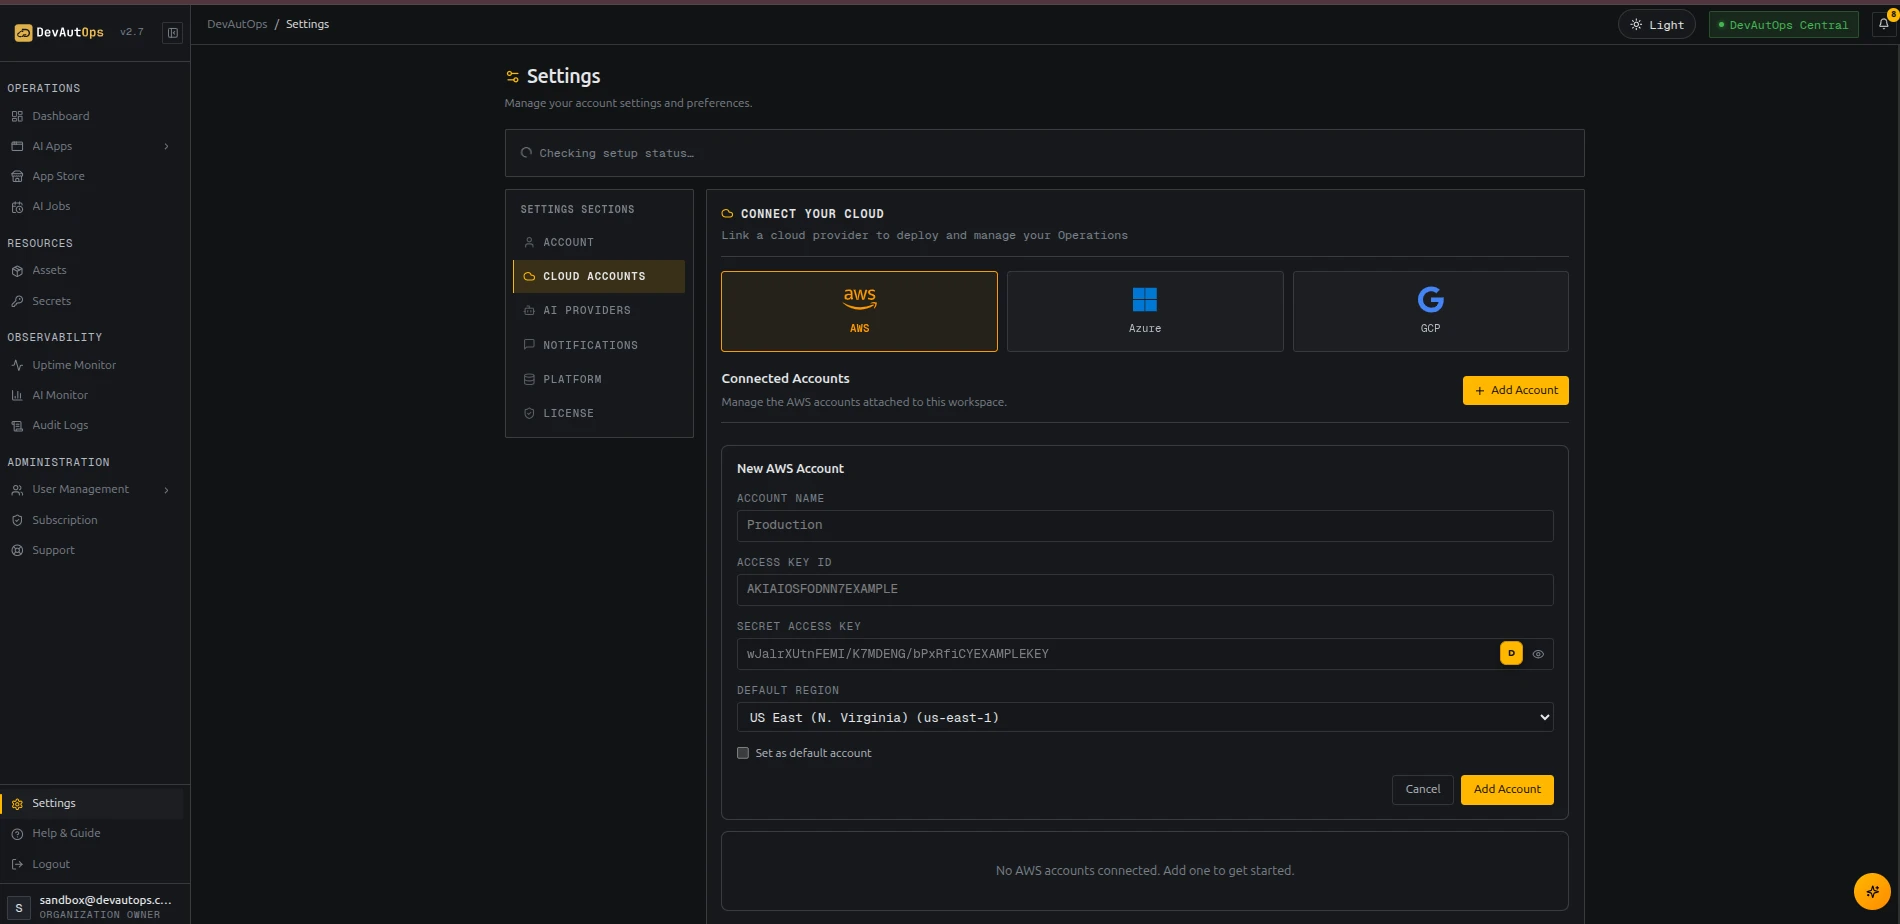Switch to Light theme

coord(1657,25)
